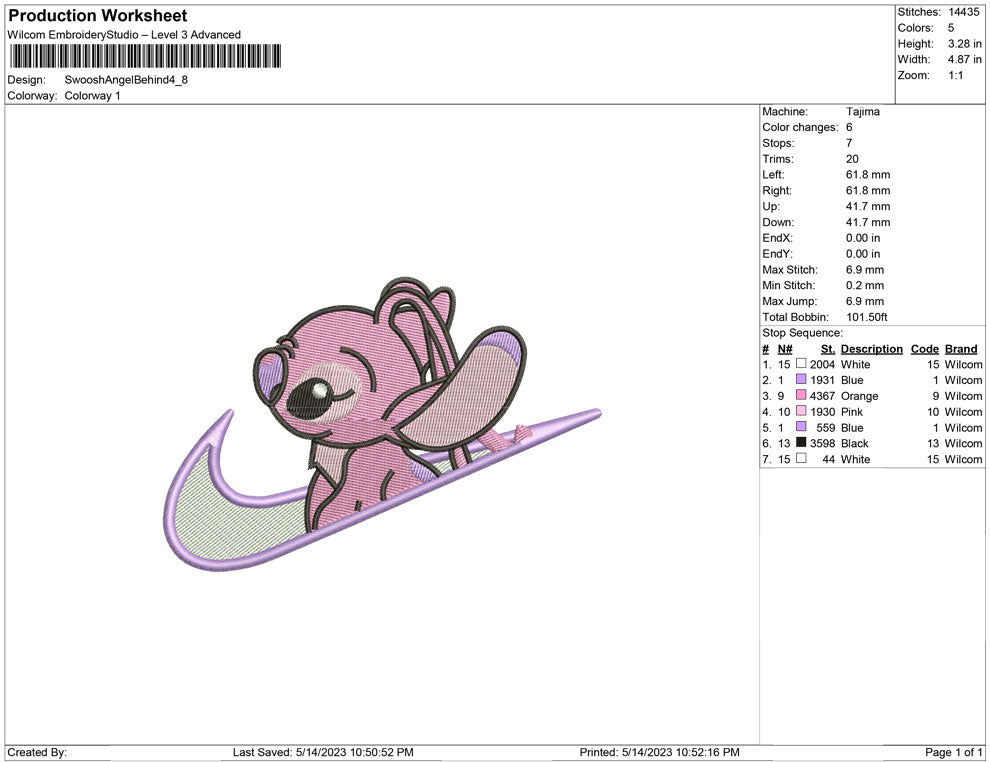
Task: Click the Color changes value 6
Action: click(x=849, y=127)
